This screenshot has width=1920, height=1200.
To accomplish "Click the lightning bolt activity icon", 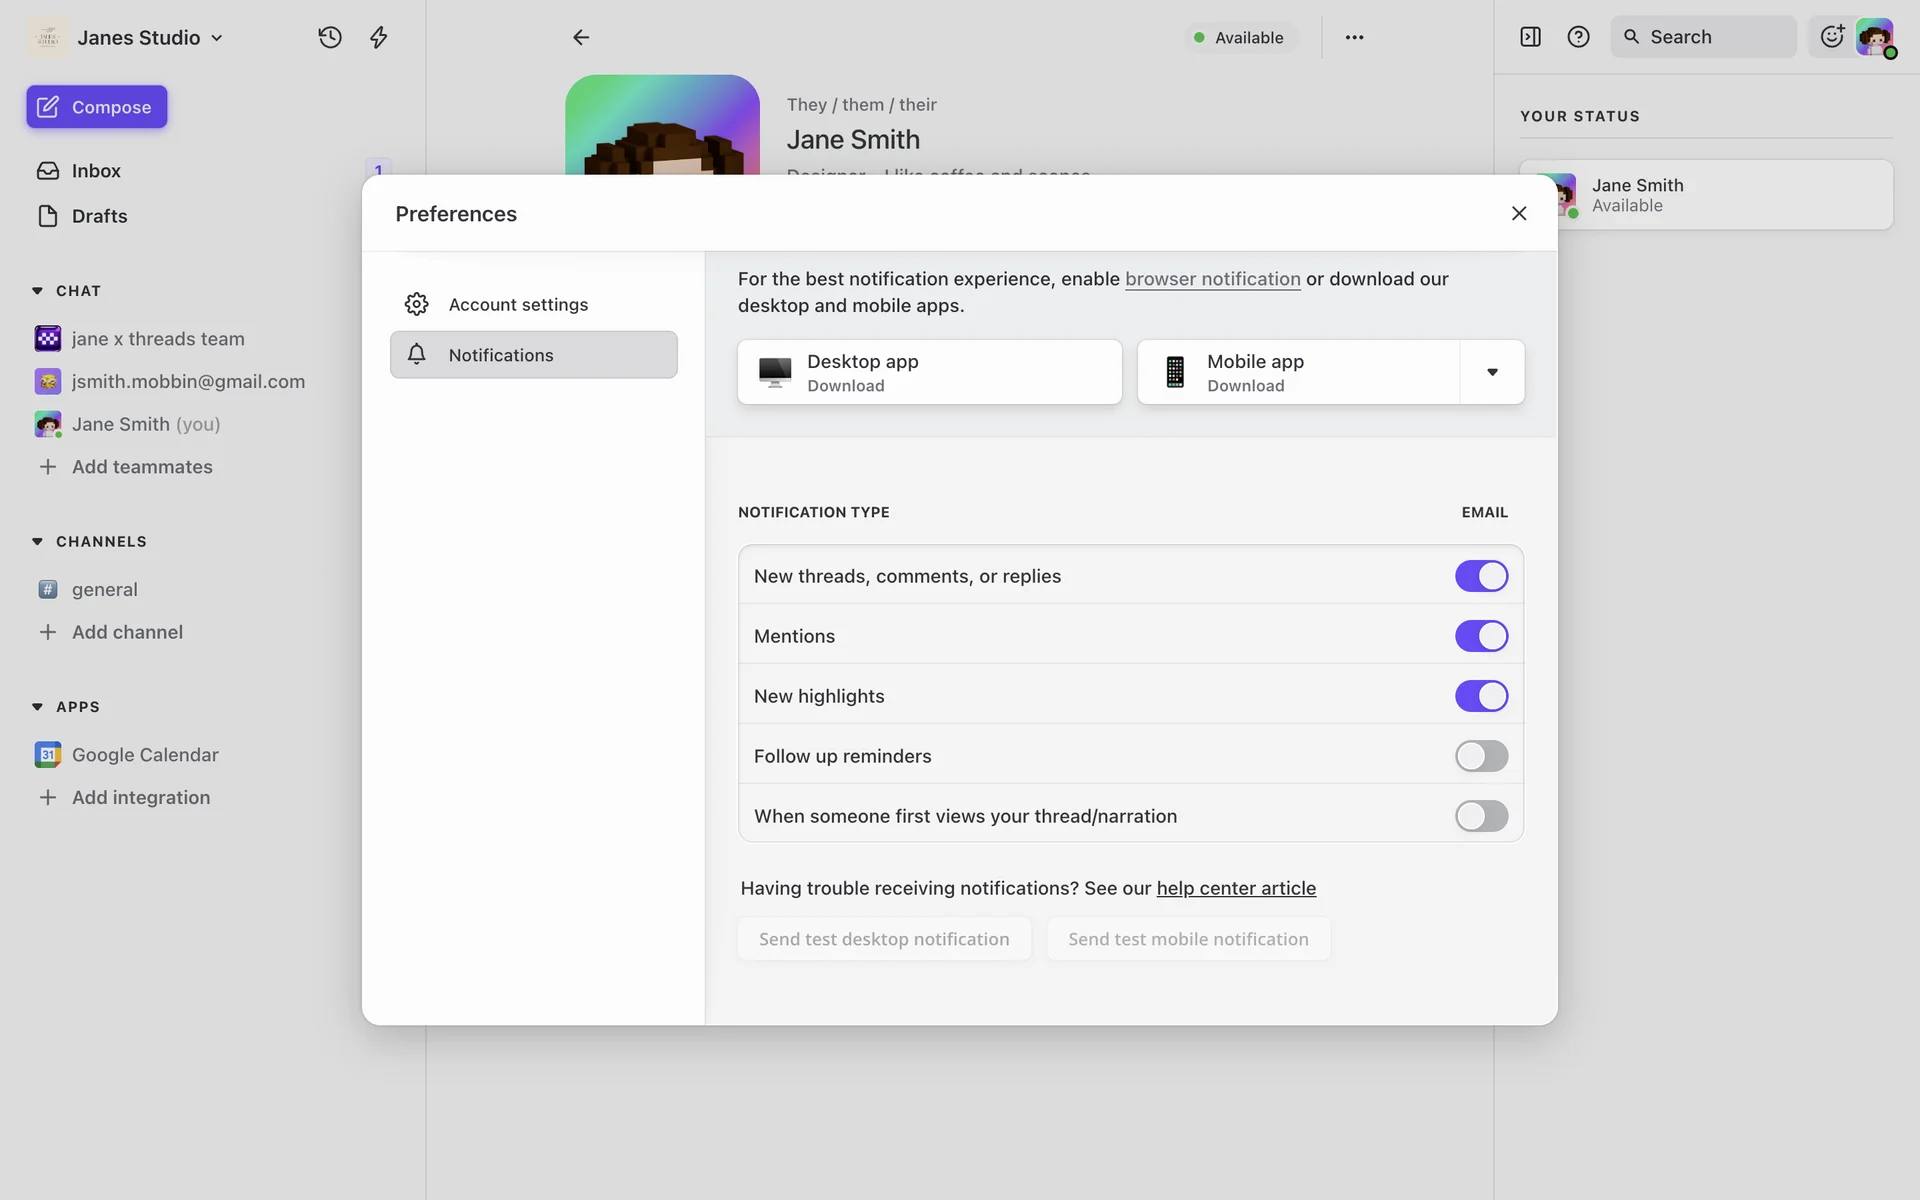I will [x=378, y=37].
